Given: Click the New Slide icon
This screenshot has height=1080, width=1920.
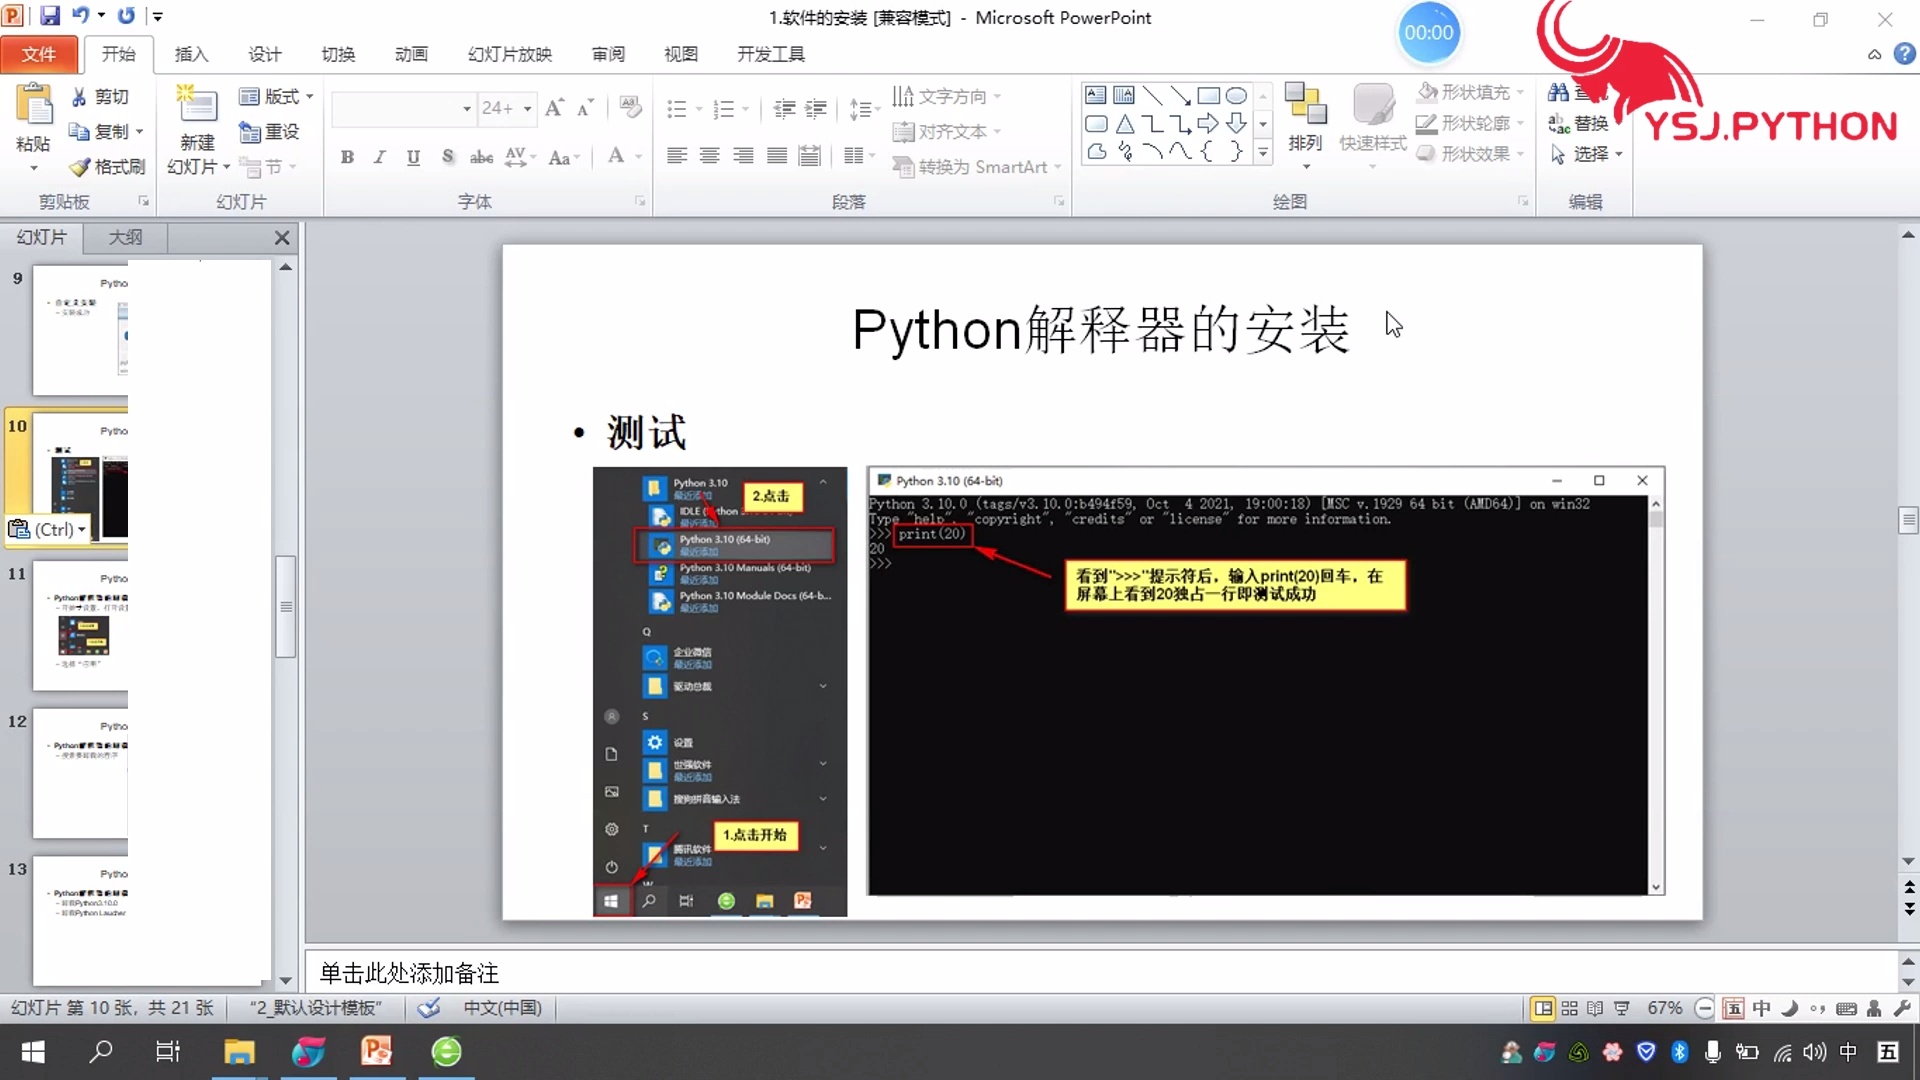Looking at the screenshot, I should (x=197, y=105).
